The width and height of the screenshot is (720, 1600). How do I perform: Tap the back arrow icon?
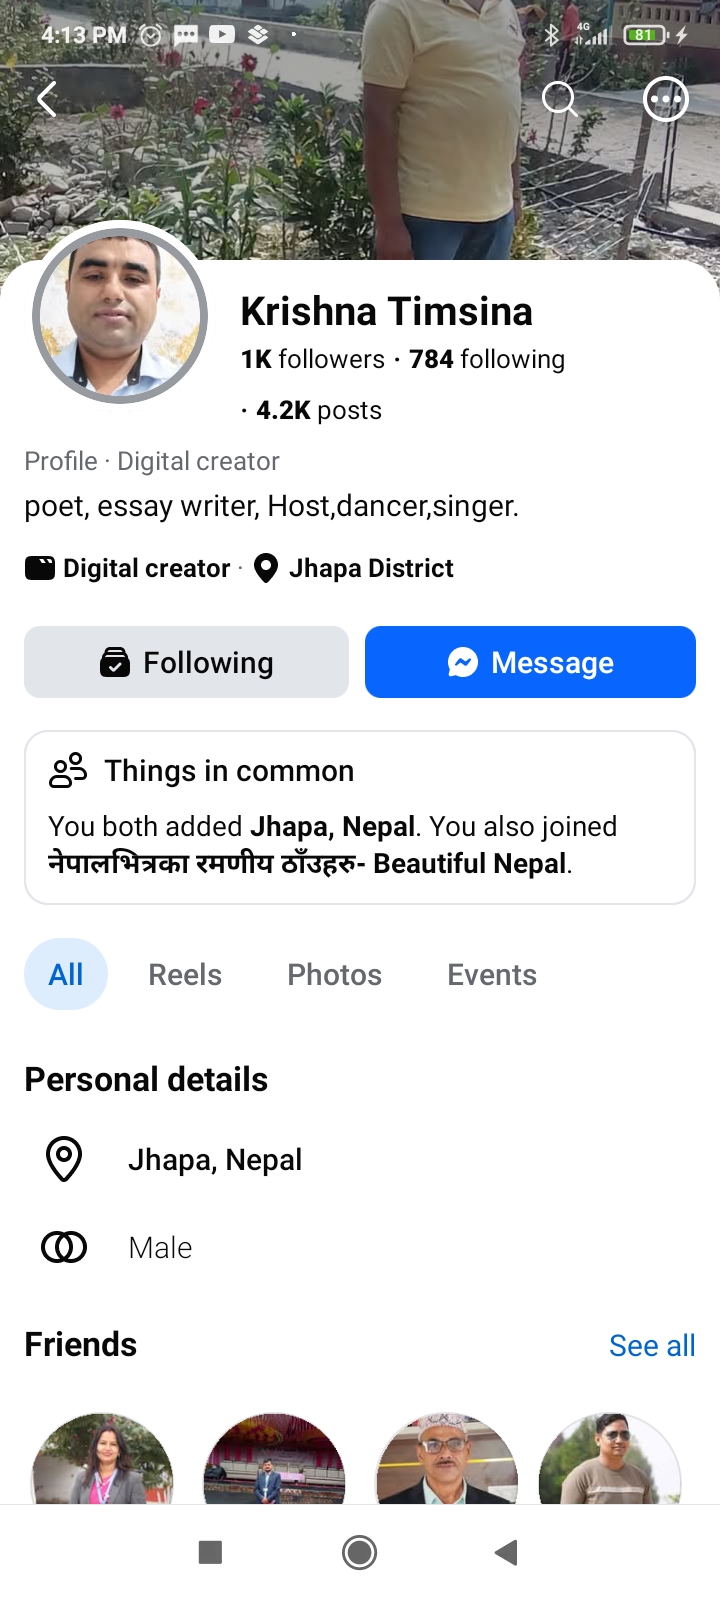click(47, 99)
